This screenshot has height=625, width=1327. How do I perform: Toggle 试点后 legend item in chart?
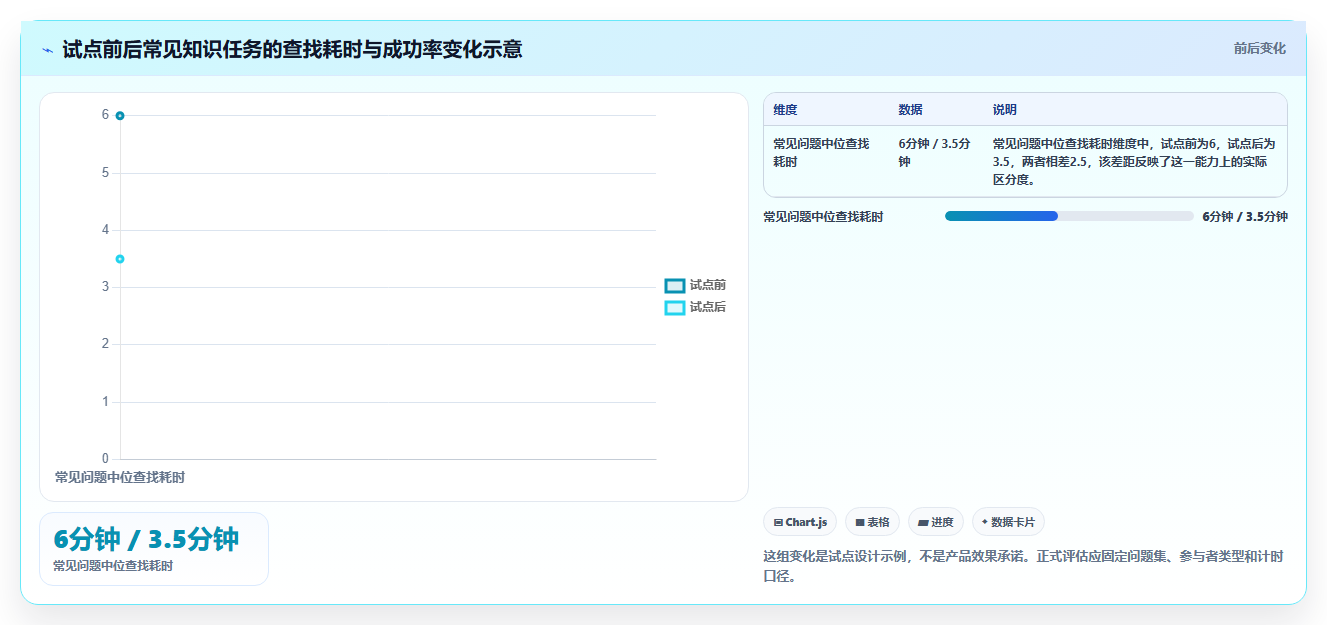[696, 307]
